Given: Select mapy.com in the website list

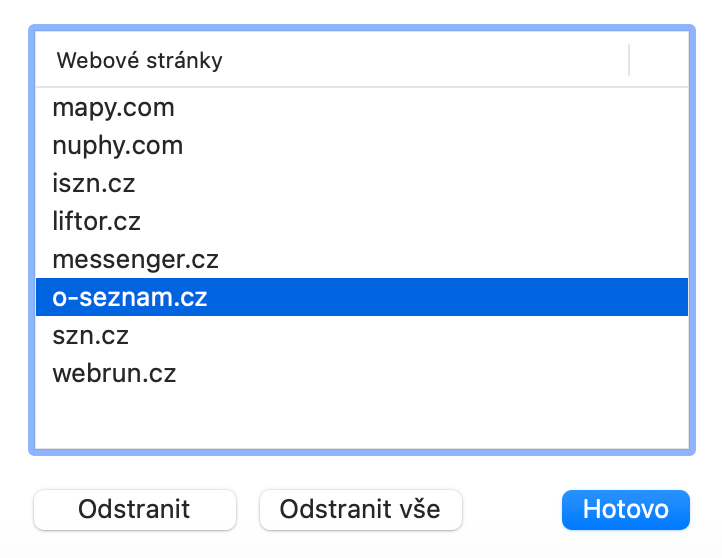Looking at the screenshot, I should pyautogui.click(x=113, y=108).
